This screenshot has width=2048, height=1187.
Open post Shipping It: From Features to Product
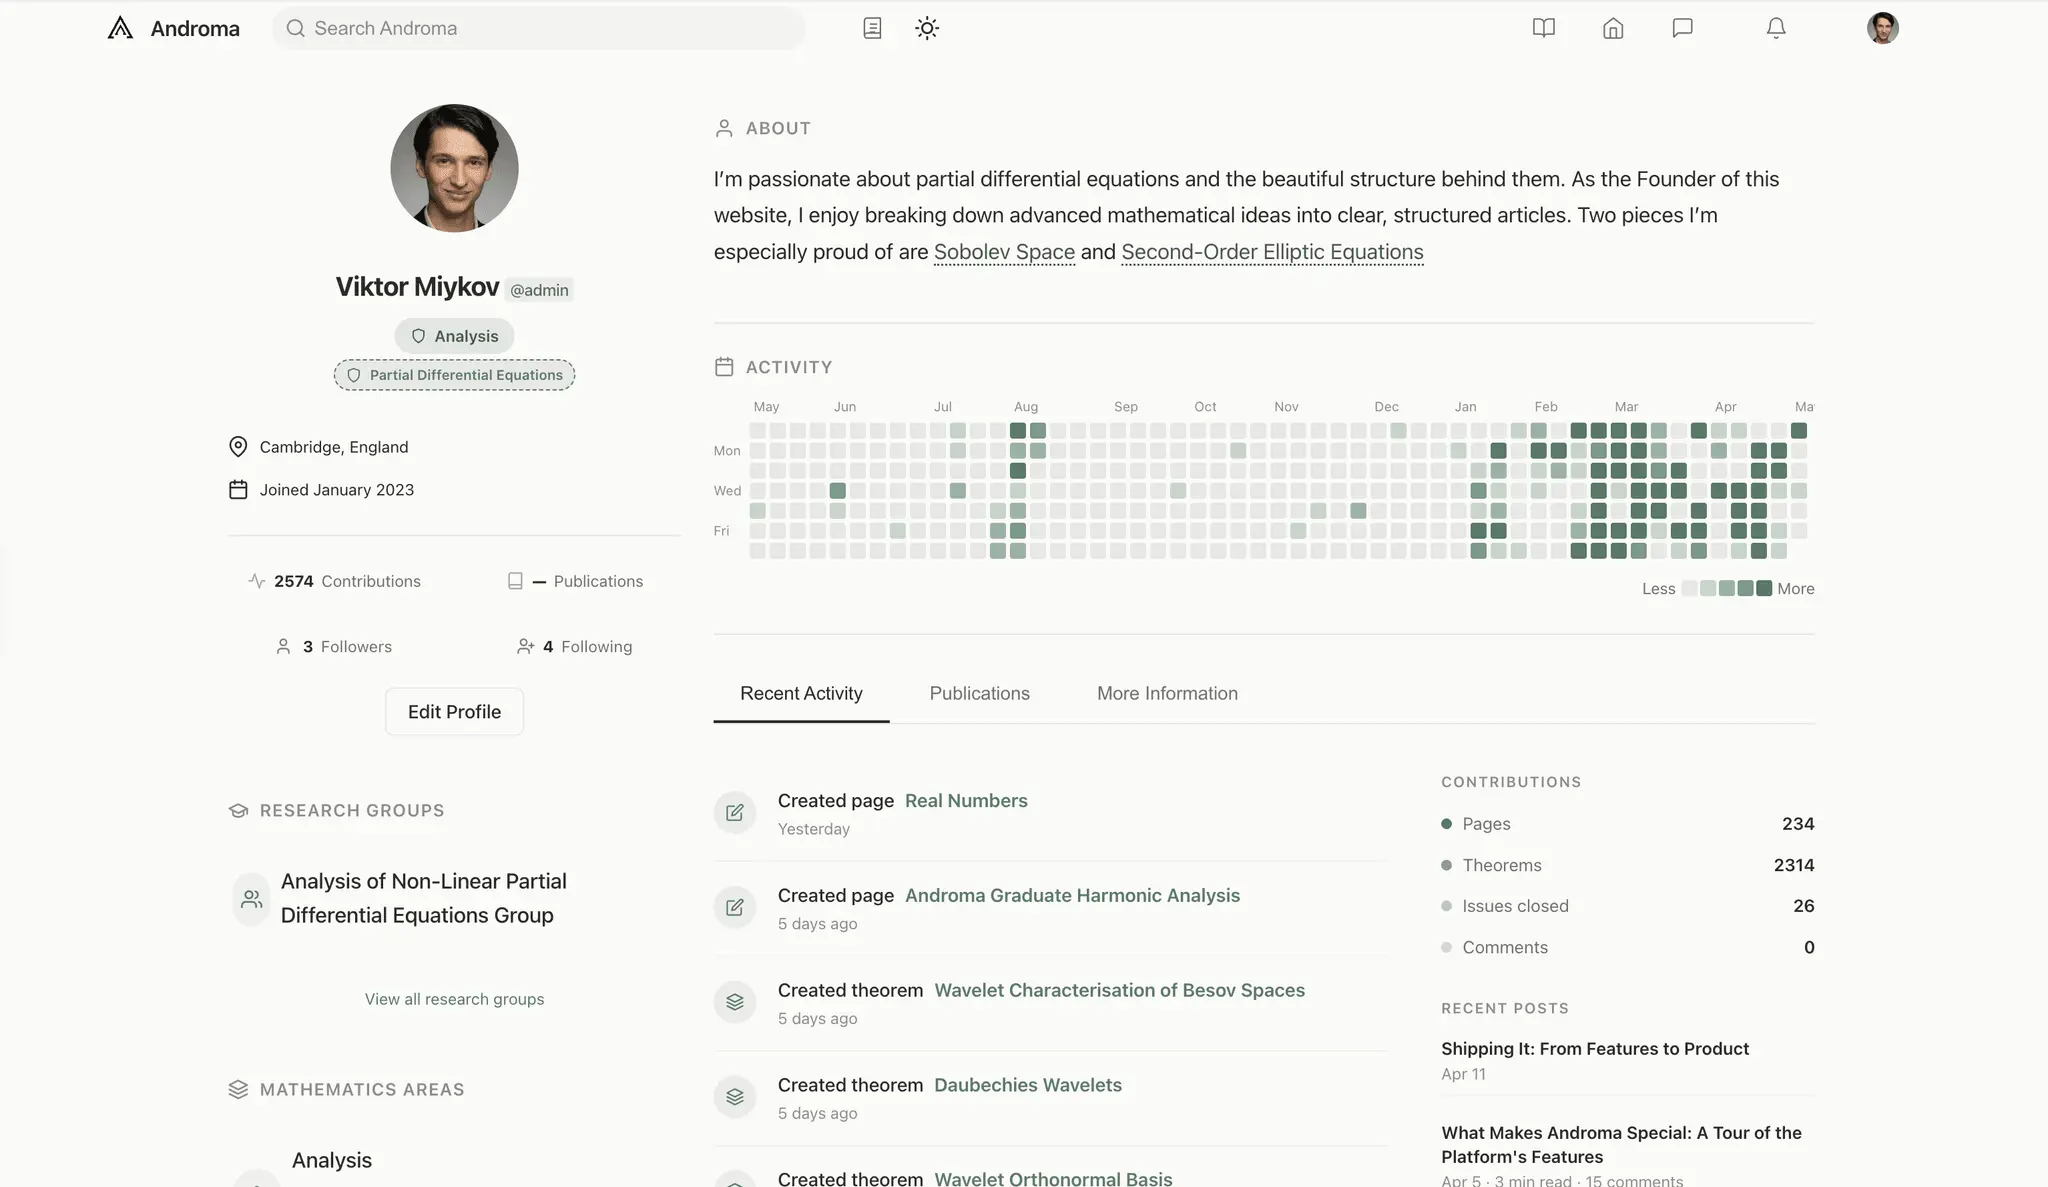[x=1595, y=1049]
